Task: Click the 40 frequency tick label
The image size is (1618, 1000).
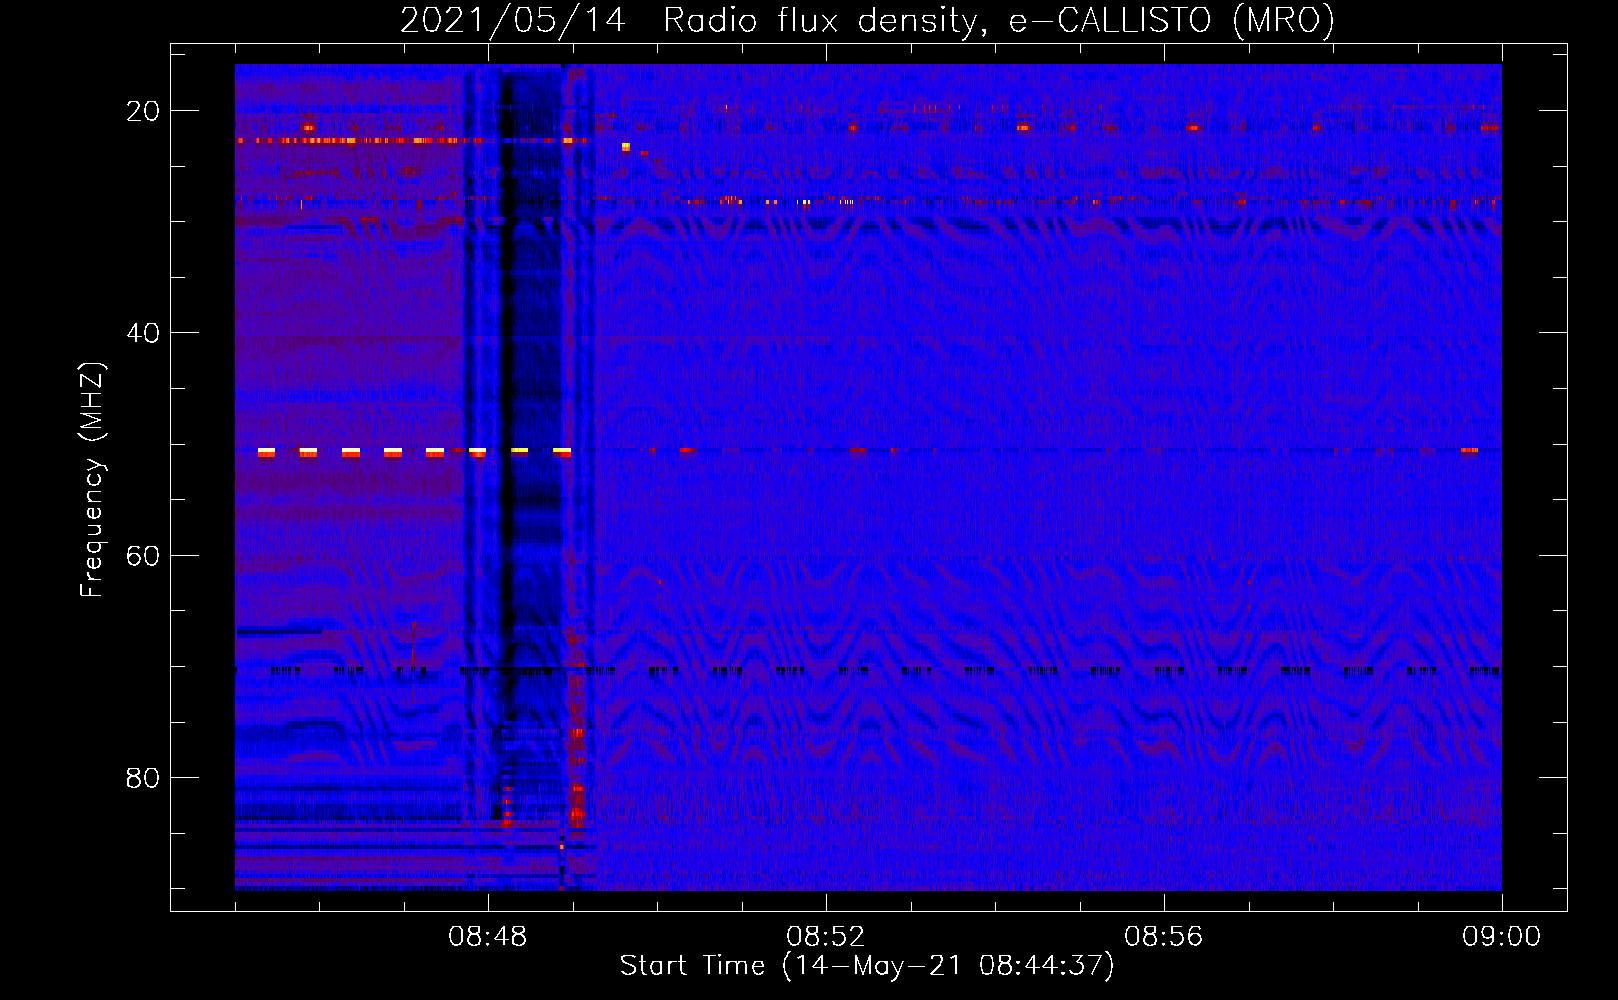Action: (x=143, y=333)
